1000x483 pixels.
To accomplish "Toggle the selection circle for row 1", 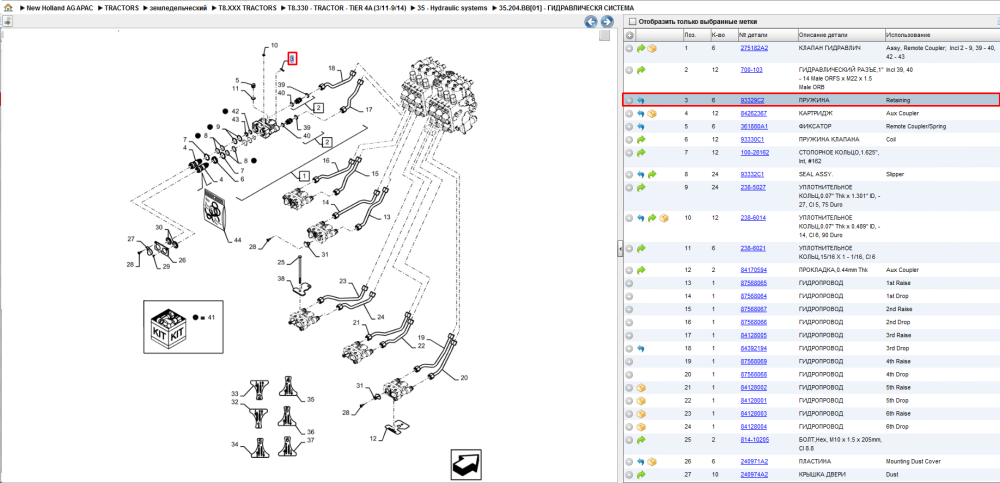I will pyautogui.click(x=629, y=48).
